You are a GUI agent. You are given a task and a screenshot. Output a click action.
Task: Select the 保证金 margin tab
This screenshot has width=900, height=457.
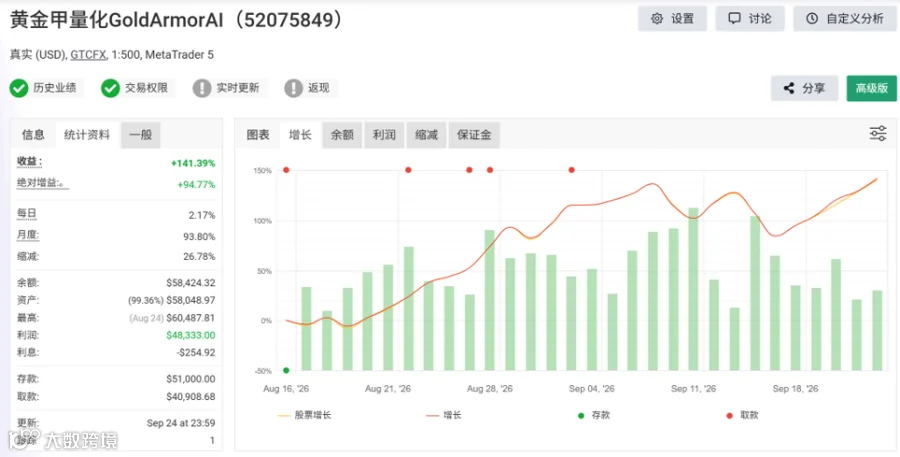pos(474,135)
